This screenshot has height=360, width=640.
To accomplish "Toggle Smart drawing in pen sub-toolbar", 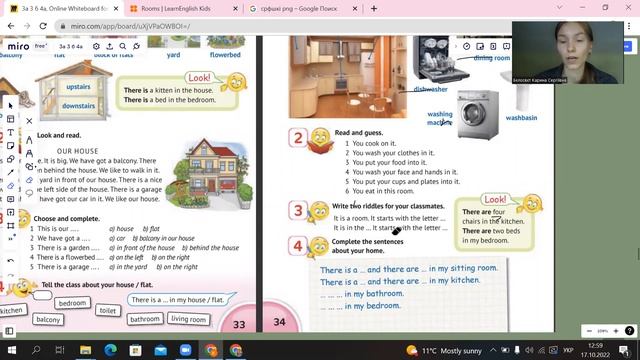I will [29, 167].
